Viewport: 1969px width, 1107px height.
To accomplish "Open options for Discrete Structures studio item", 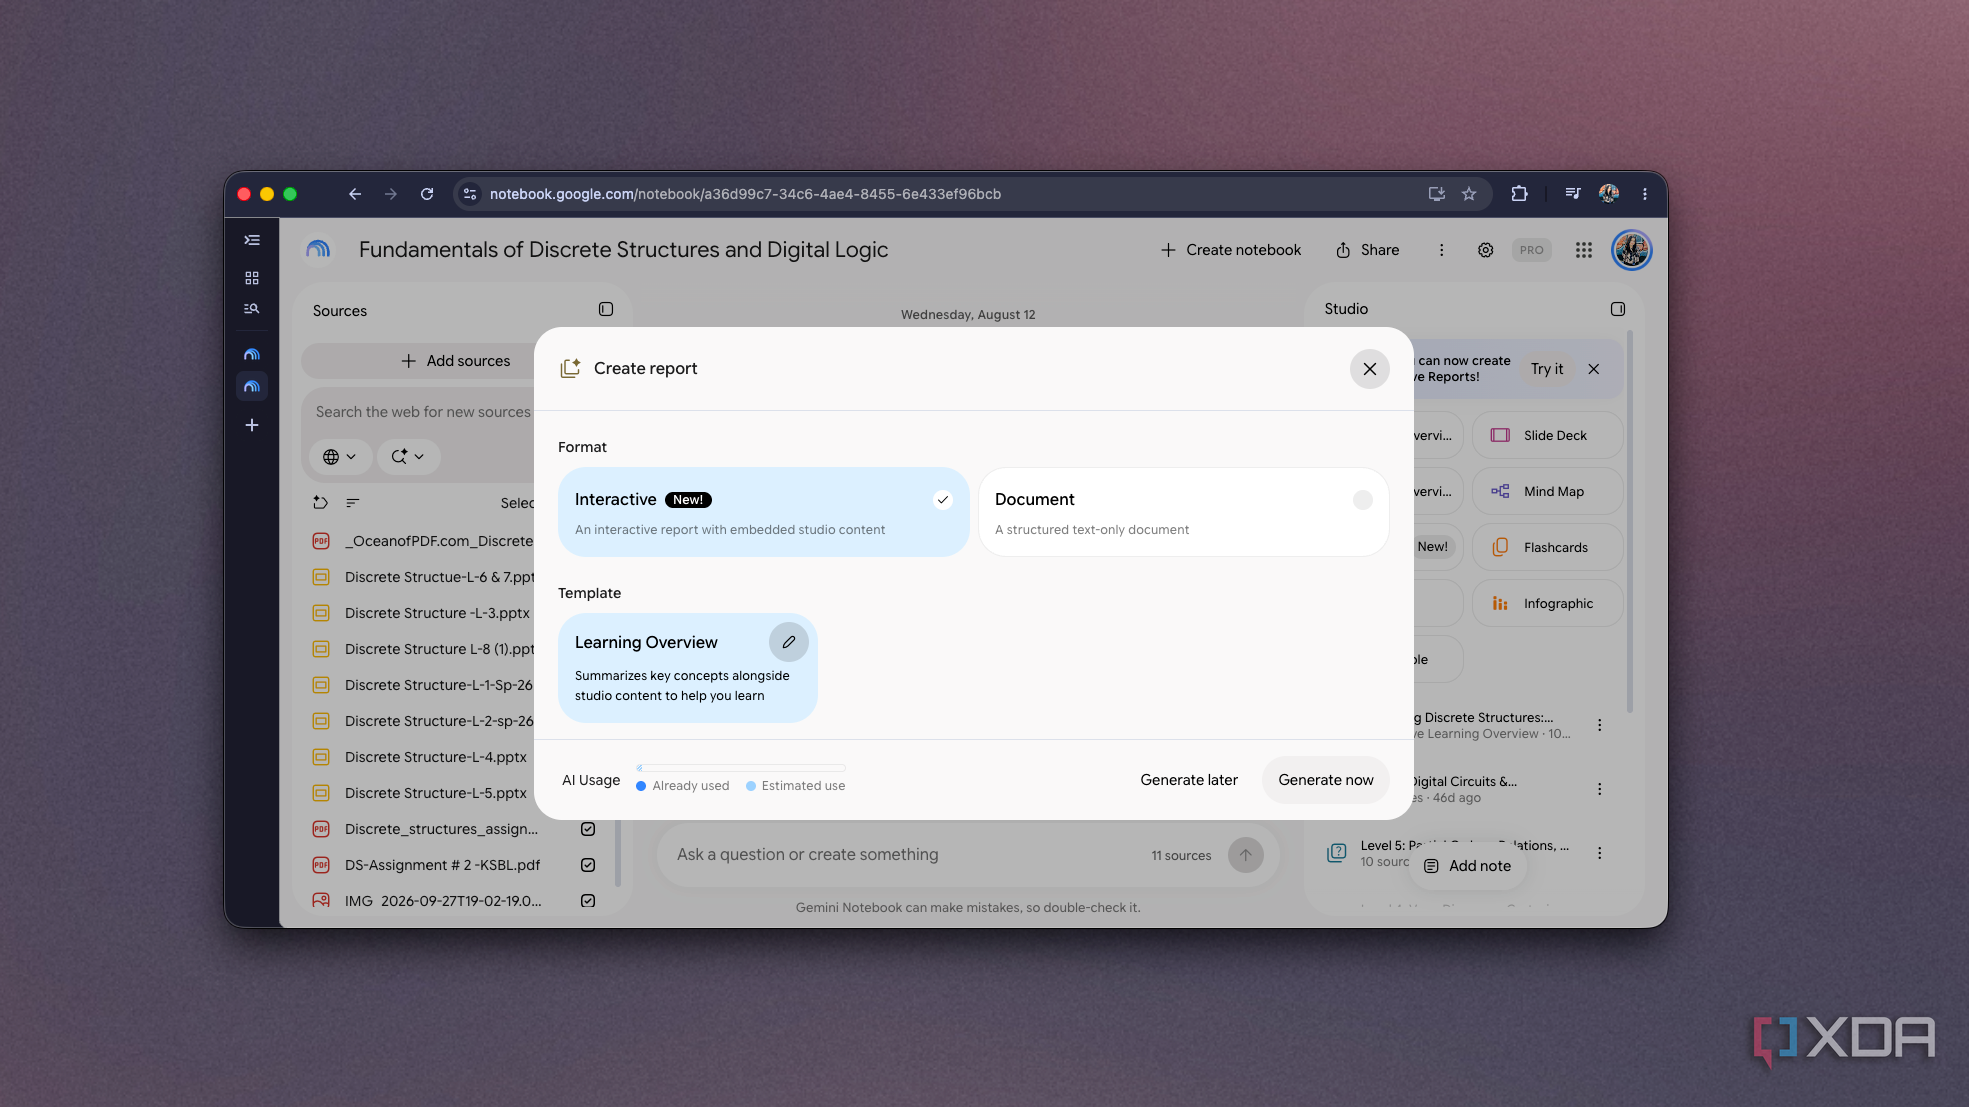I will (1599, 726).
